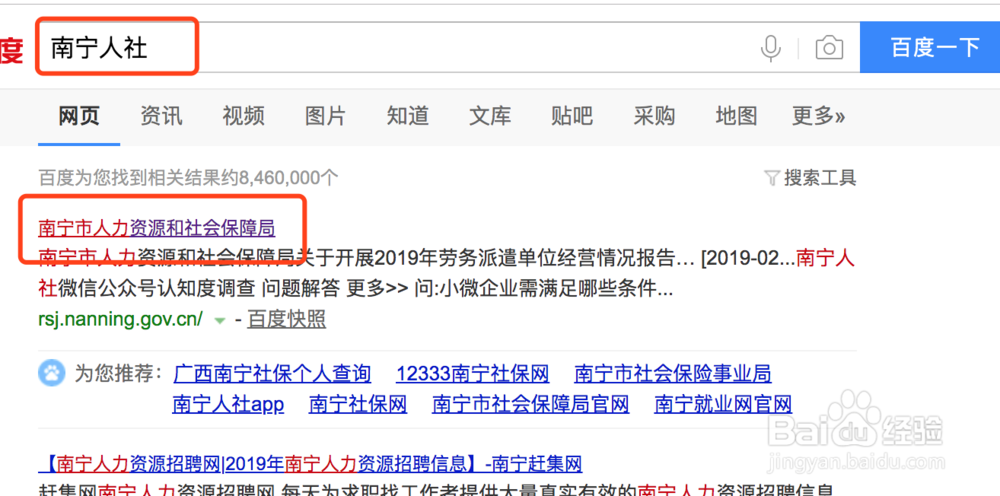Screen dimensions: 1000x496
Task: Open the 百度快照 cached page link
Action: click(286, 319)
